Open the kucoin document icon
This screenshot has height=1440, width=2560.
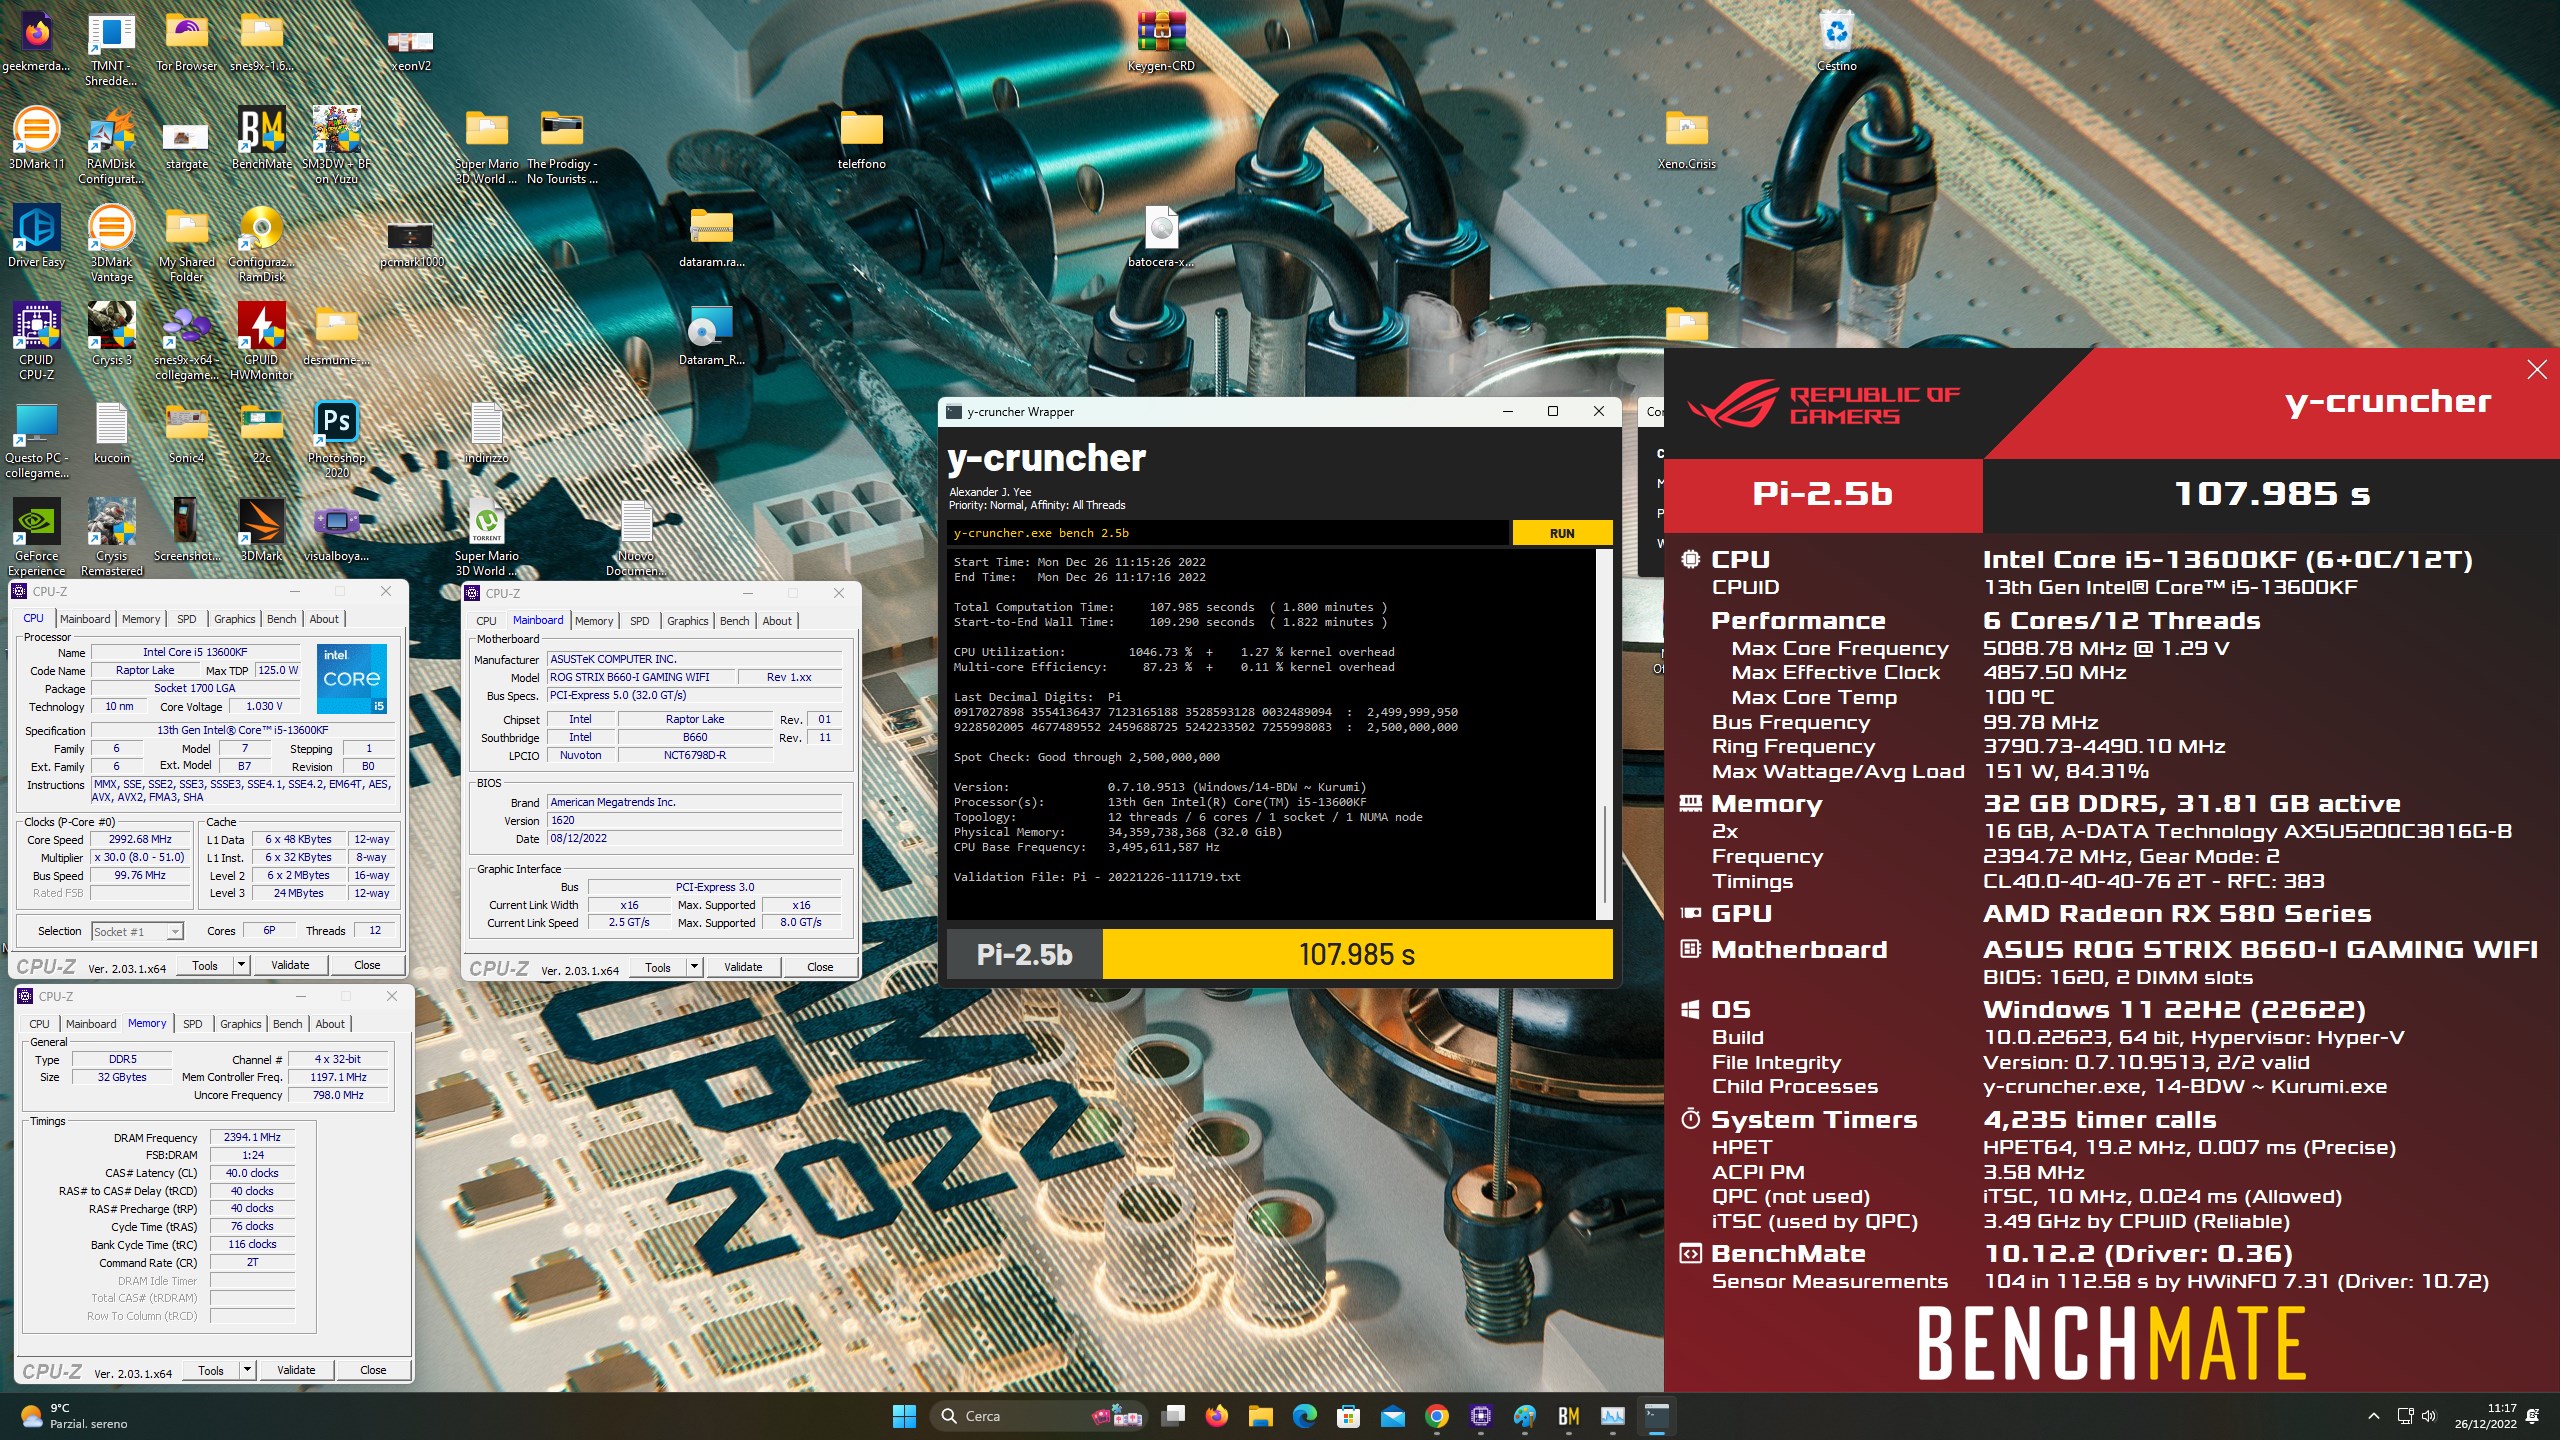click(x=111, y=432)
